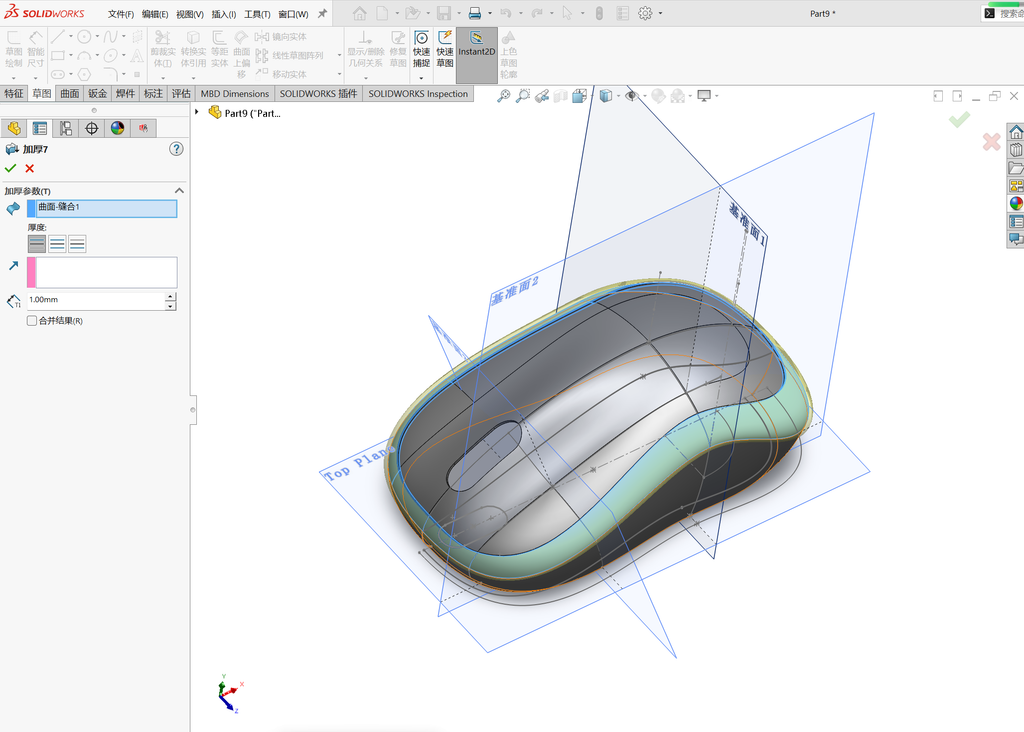Toggle 快速捕捉 quick snaps
The image size is (1024, 732).
pyautogui.click(x=422, y=50)
